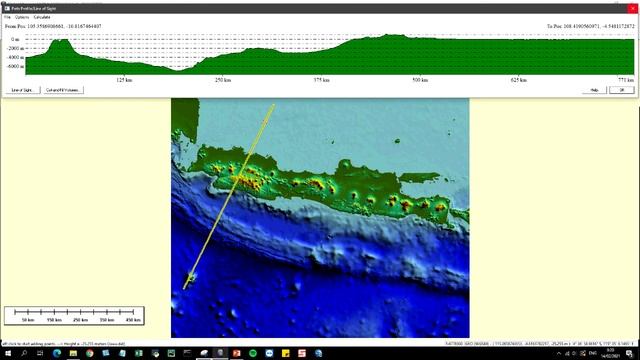The height and width of the screenshot is (360, 640).
Task: Open Task View from the taskbar
Action: click(40, 353)
